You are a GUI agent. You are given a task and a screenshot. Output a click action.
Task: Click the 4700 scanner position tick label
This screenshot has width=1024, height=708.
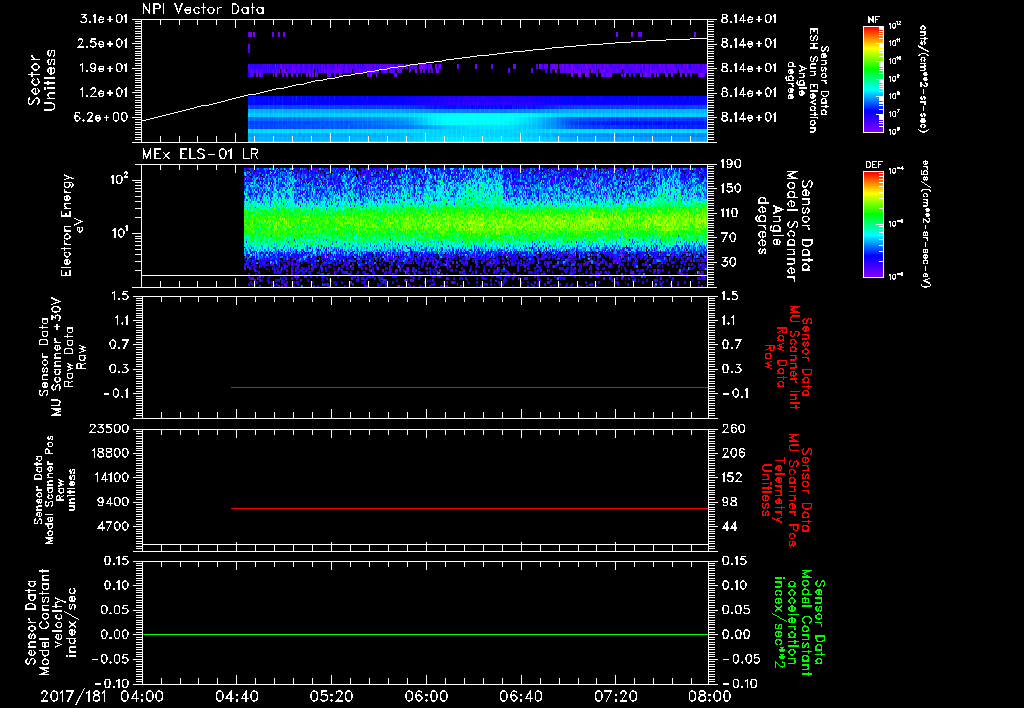coord(112,526)
